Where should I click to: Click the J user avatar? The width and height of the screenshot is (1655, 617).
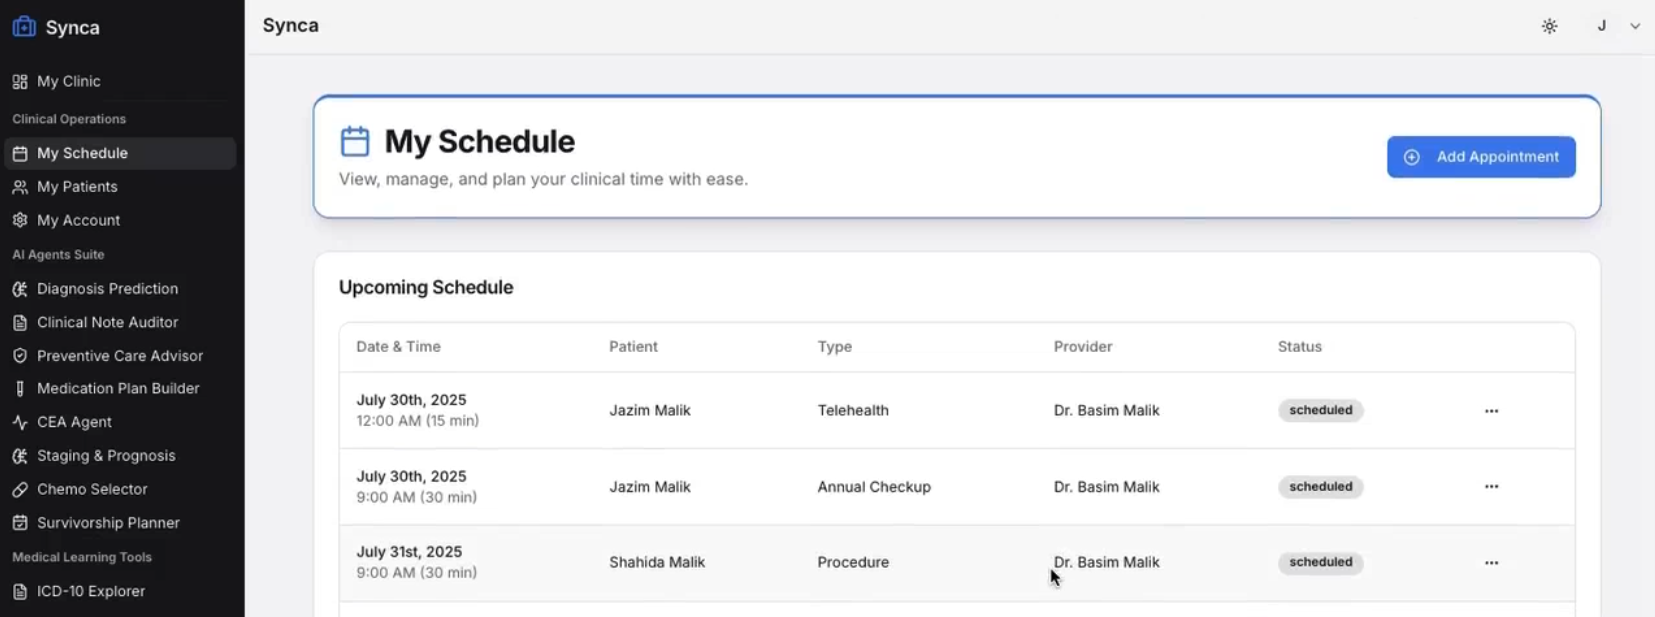(1601, 26)
